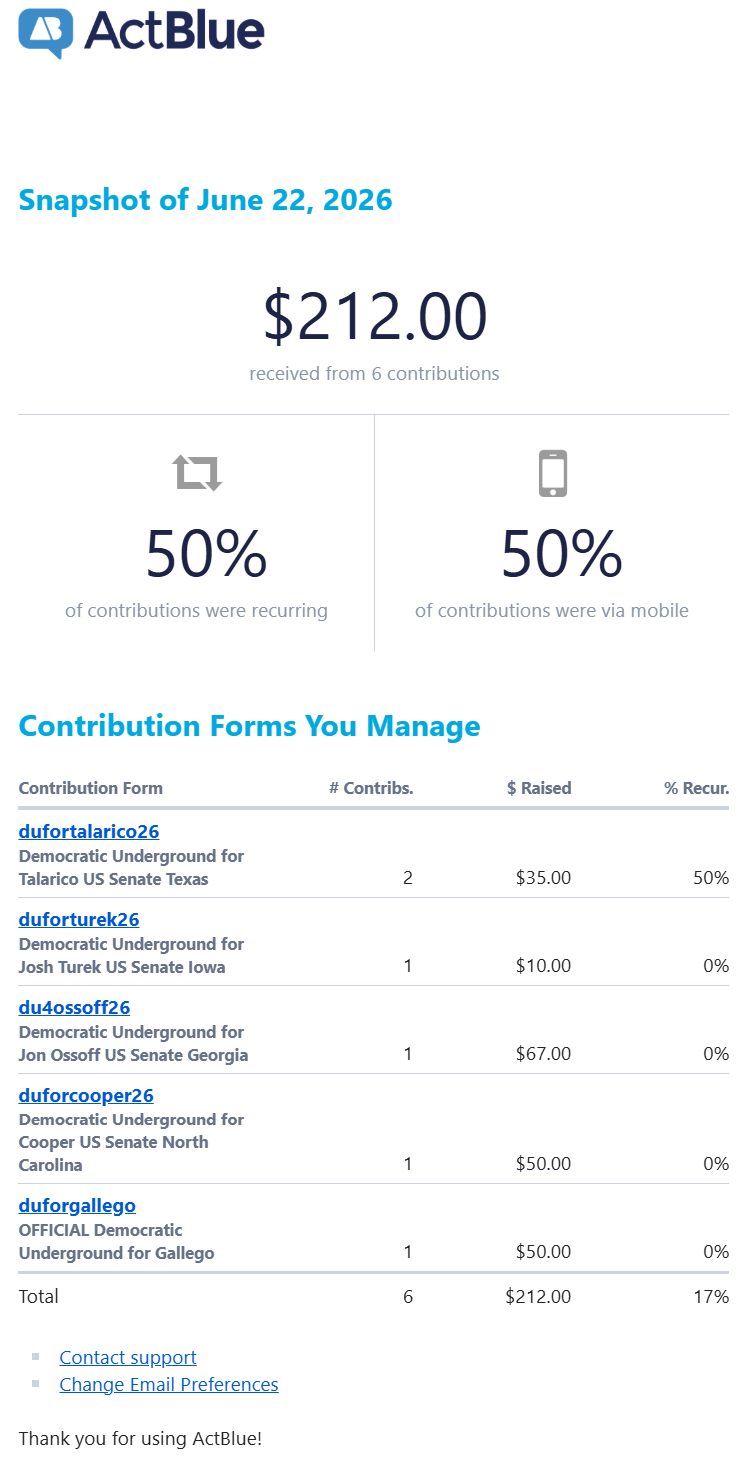The height and width of the screenshot is (1458, 740).
Task: Click the 17% total recurring value
Action: click(711, 1296)
